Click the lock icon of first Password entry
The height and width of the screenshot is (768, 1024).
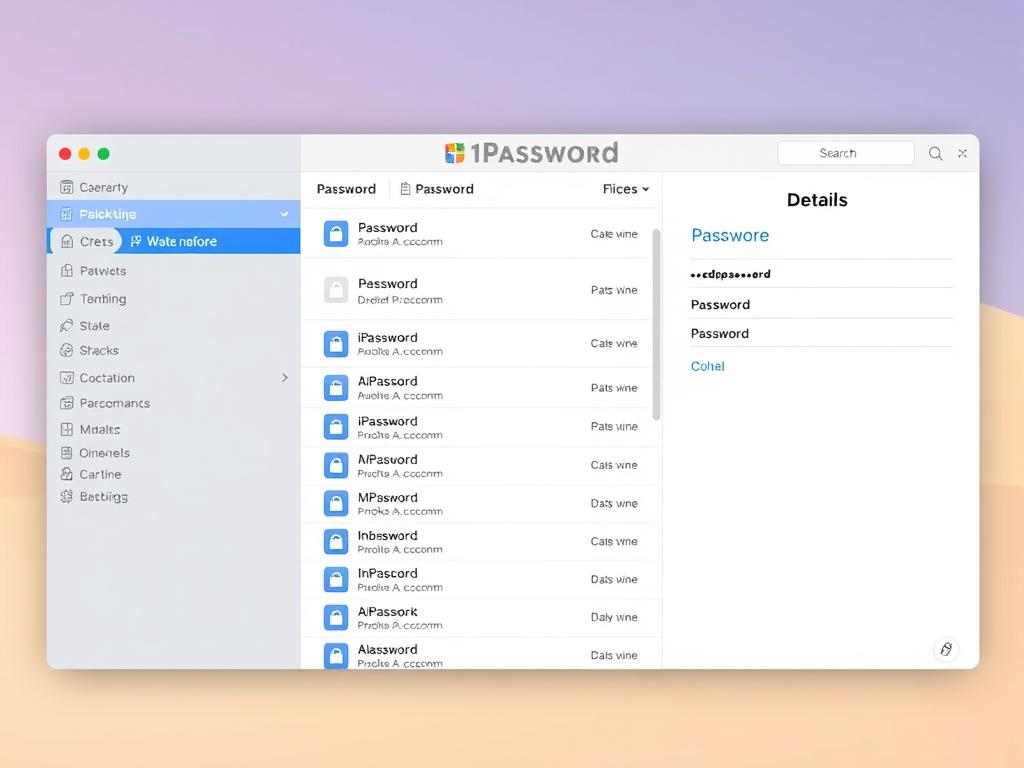tap(336, 233)
